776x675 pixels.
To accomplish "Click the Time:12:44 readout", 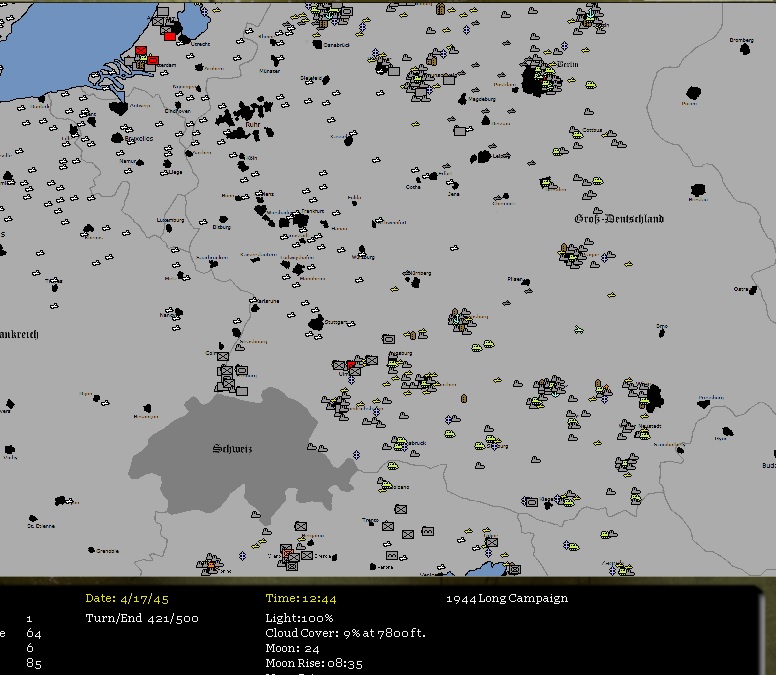I will (301, 598).
